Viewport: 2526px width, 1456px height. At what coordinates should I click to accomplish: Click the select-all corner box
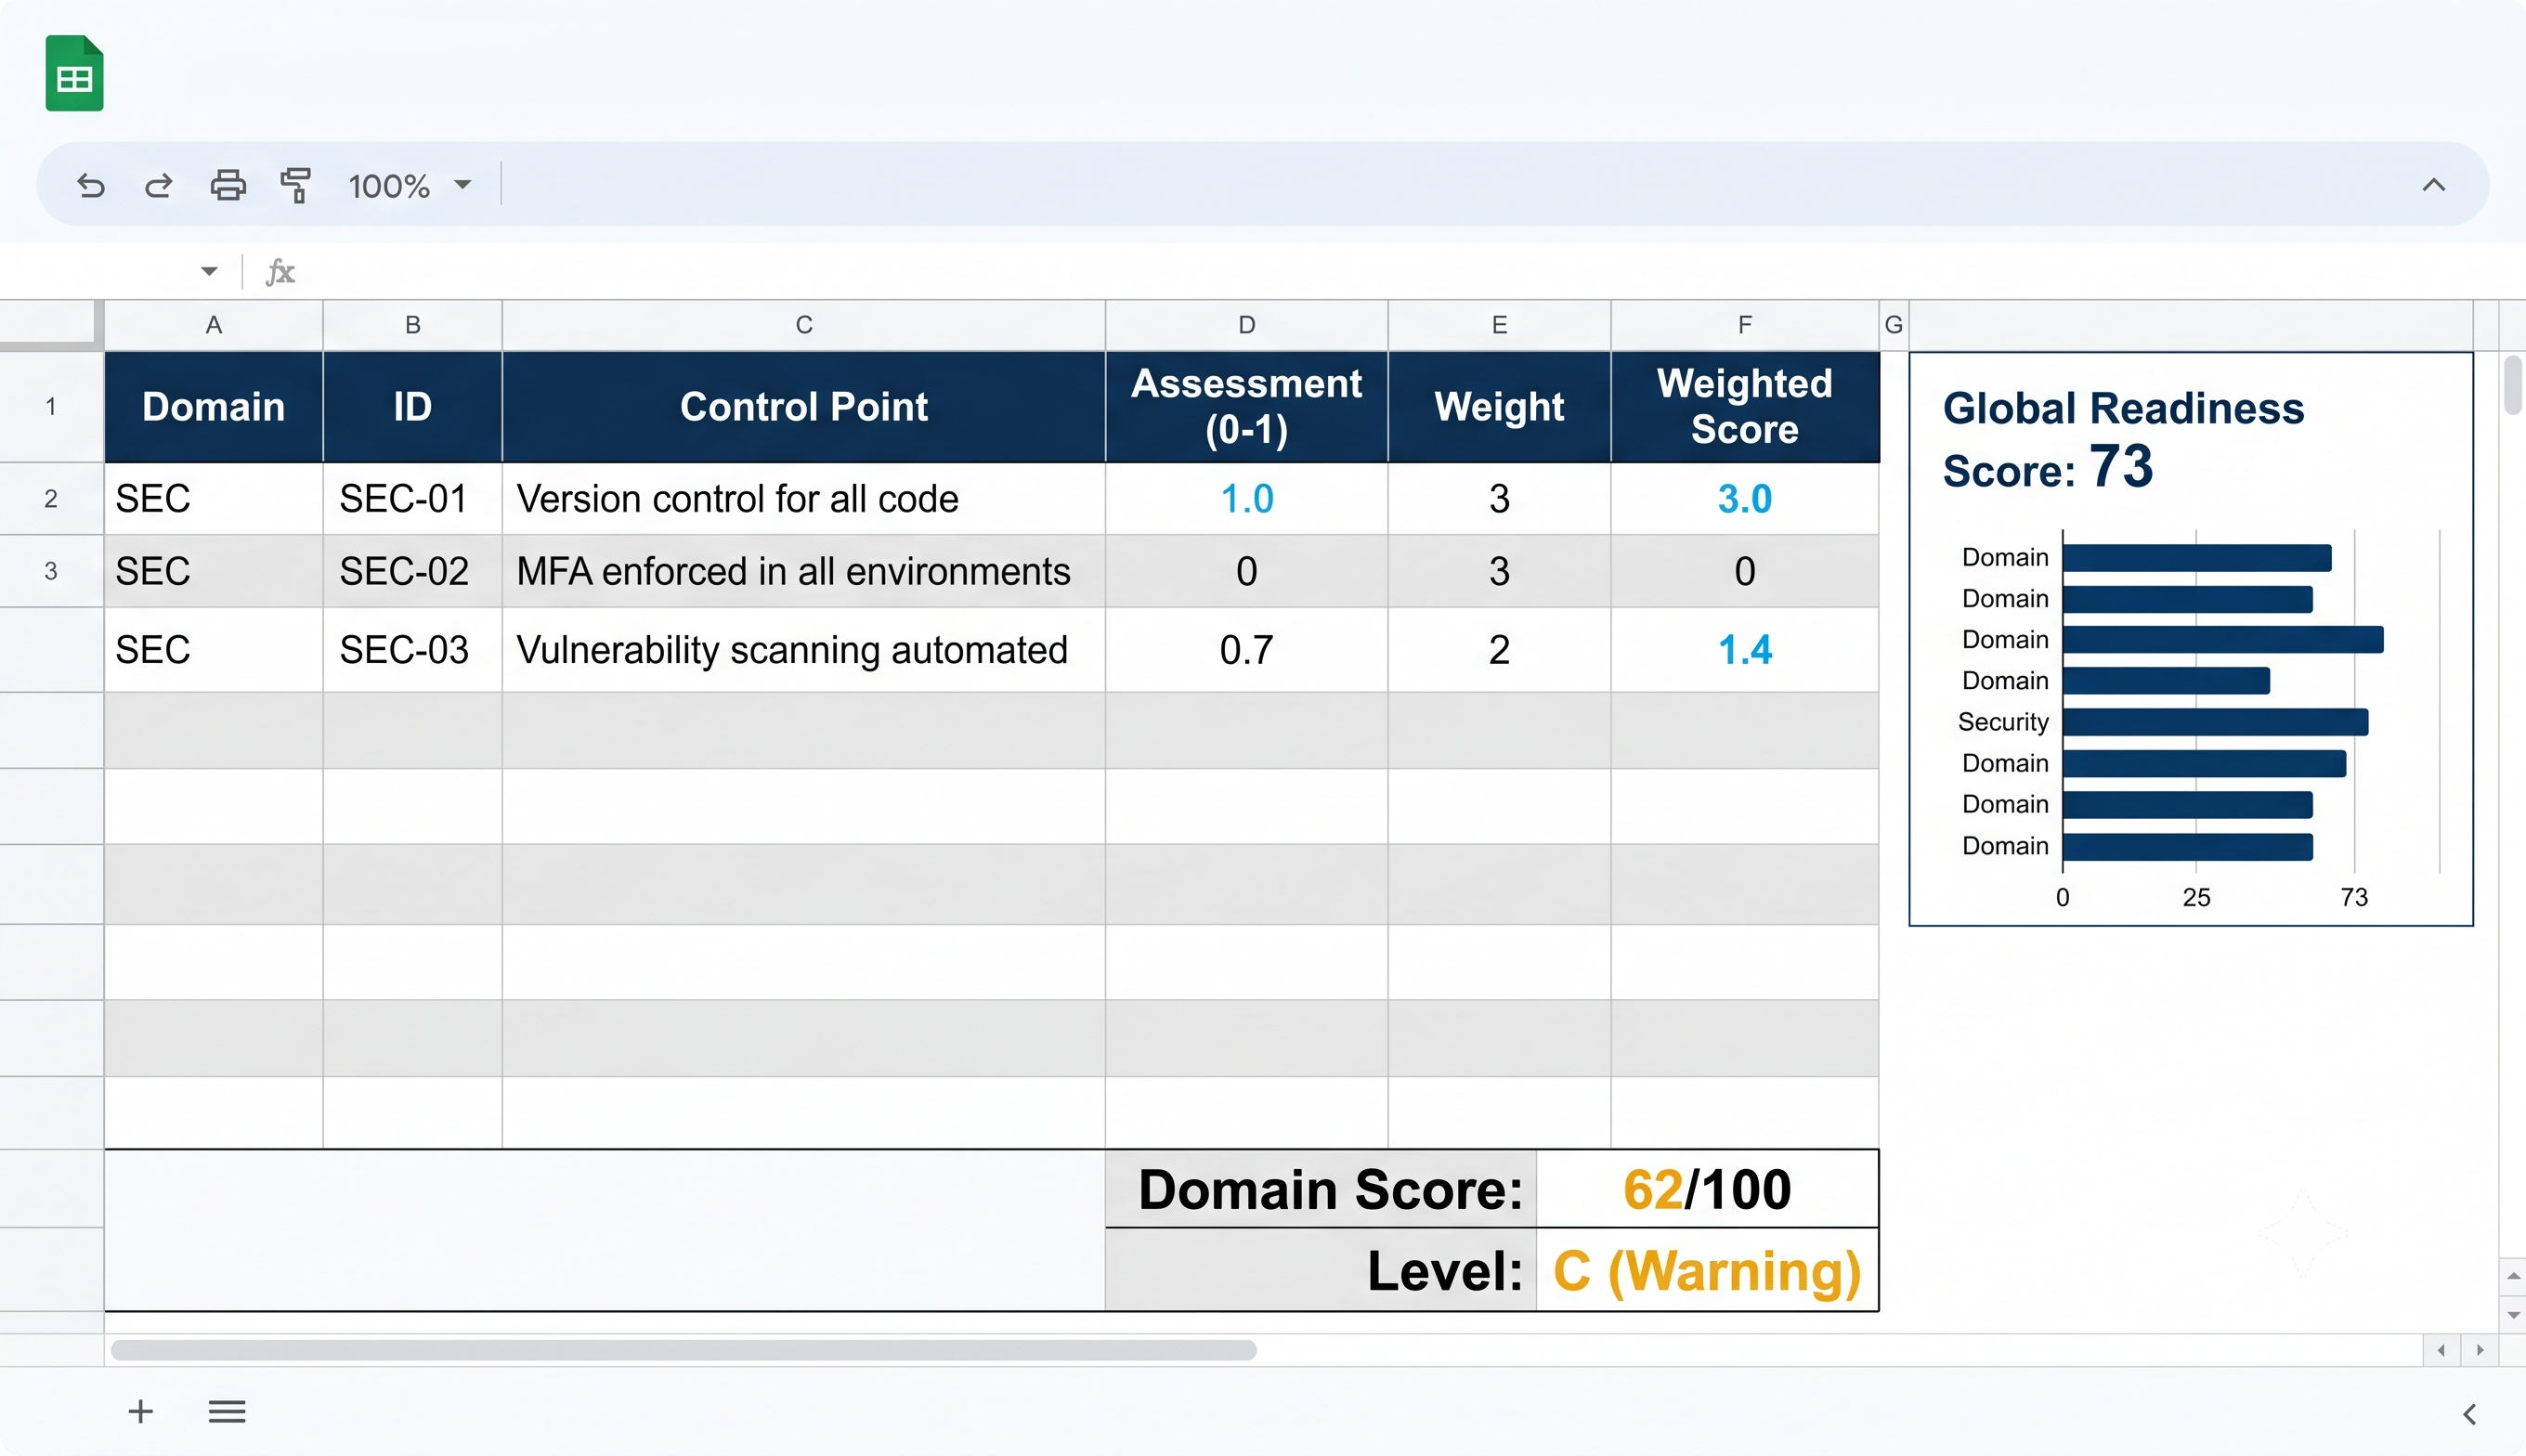coord(51,325)
